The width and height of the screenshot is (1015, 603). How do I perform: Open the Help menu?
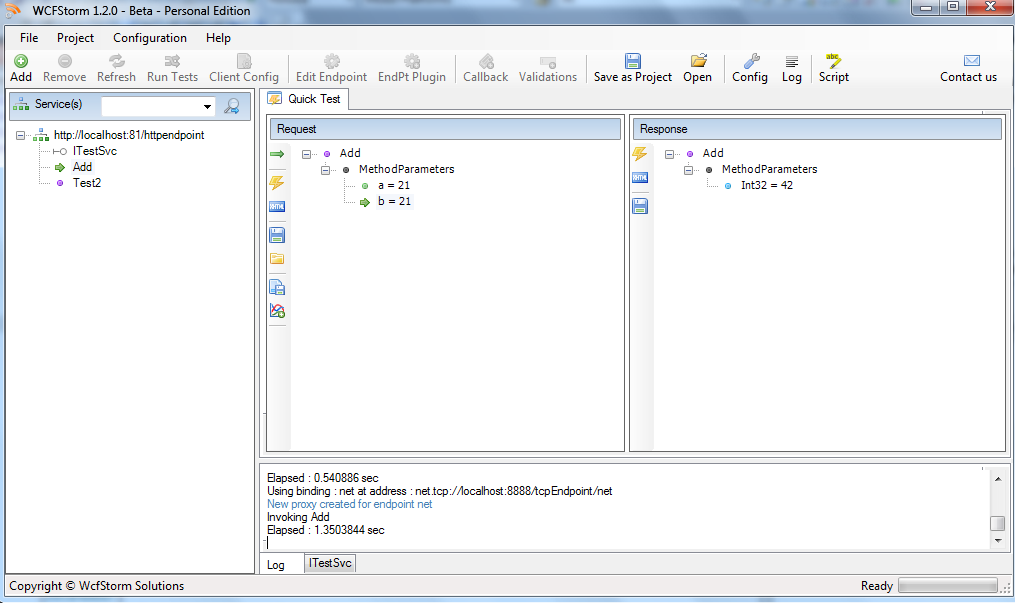coord(218,38)
